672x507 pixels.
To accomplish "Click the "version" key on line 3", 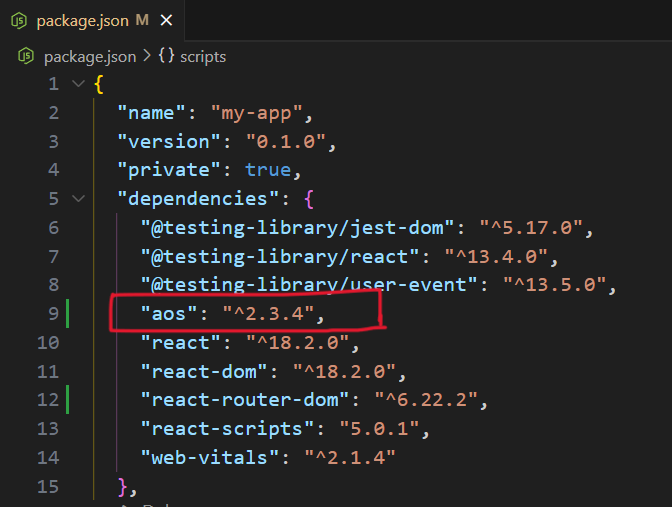I will pos(169,142).
